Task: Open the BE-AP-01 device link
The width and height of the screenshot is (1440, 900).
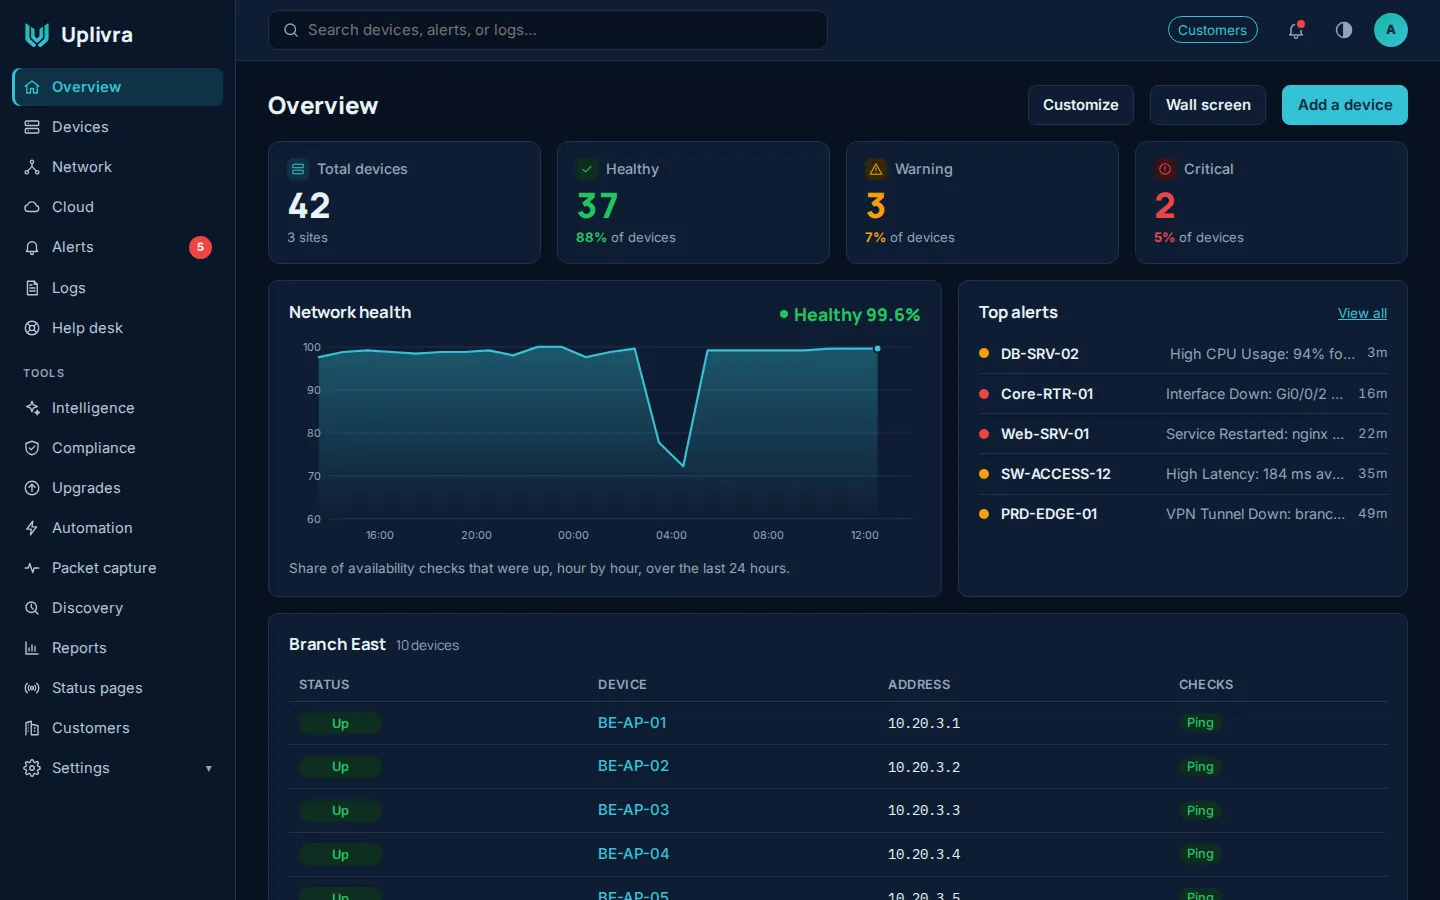Action: point(632,723)
